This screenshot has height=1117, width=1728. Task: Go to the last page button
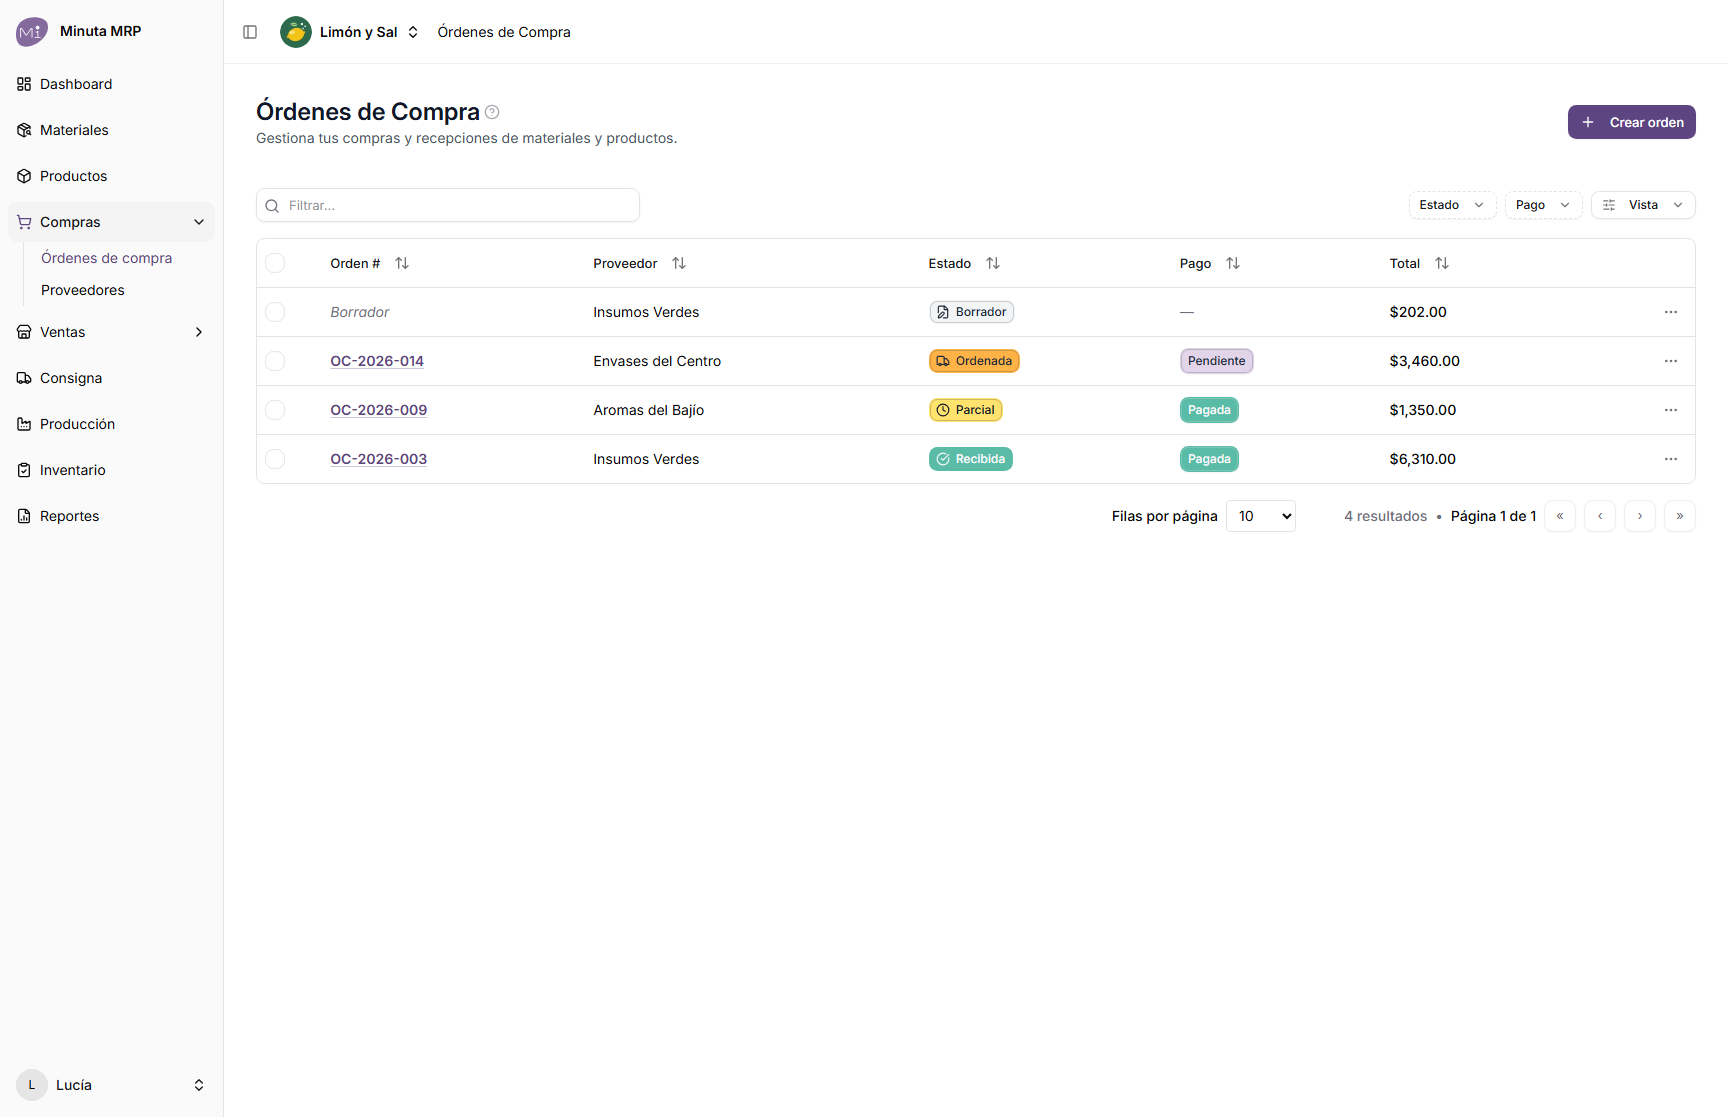[x=1679, y=516]
